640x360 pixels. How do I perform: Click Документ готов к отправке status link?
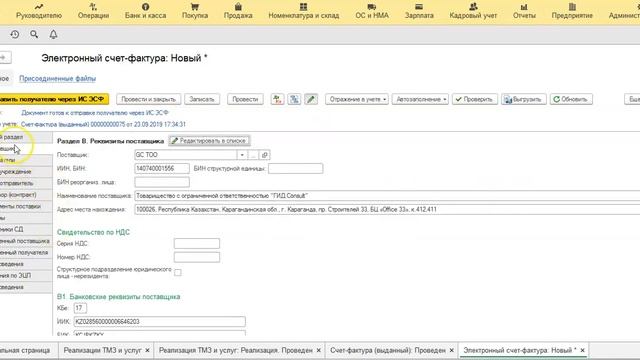coord(95,113)
